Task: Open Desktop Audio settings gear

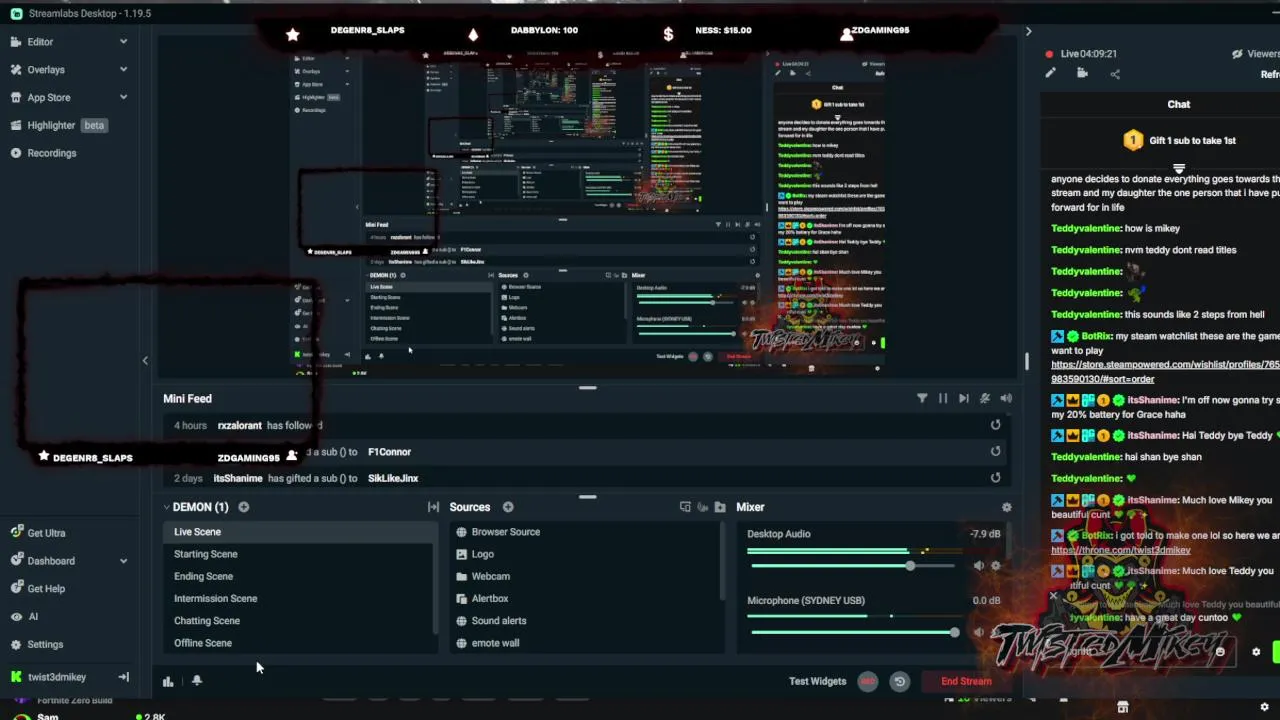Action: coord(995,566)
